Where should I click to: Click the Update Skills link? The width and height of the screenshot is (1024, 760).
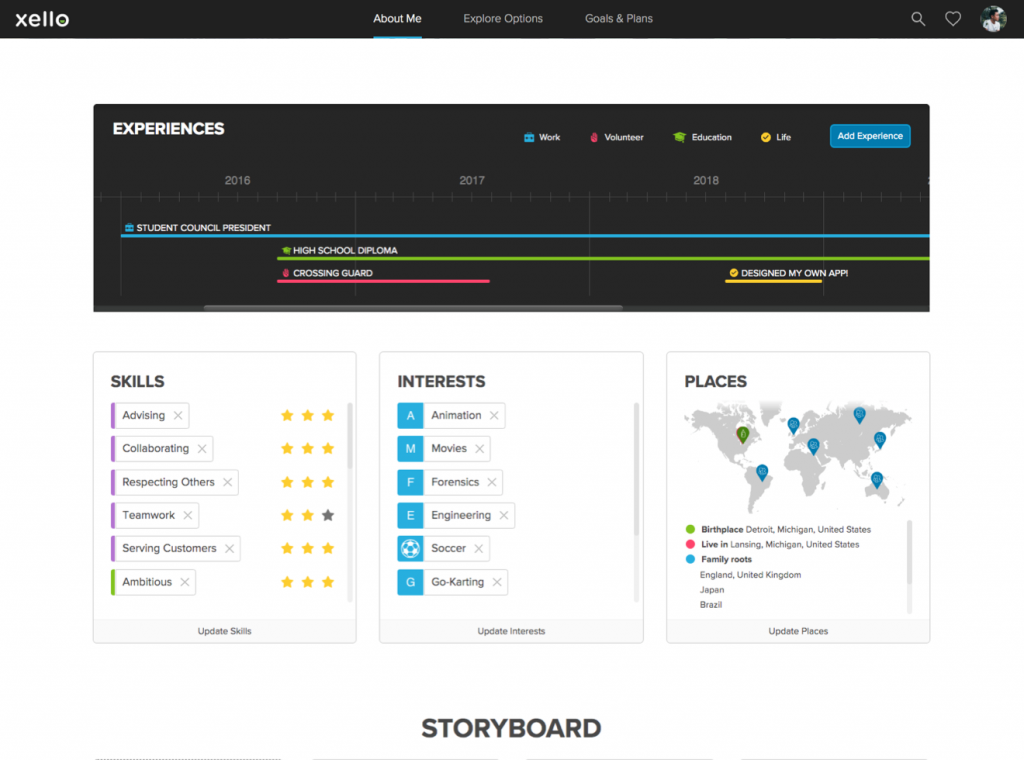(x=224, y=631)
